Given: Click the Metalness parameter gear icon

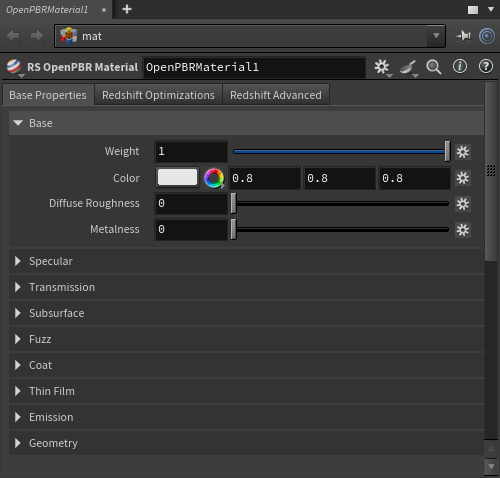Looking at the screenshot, I should 463,230.
